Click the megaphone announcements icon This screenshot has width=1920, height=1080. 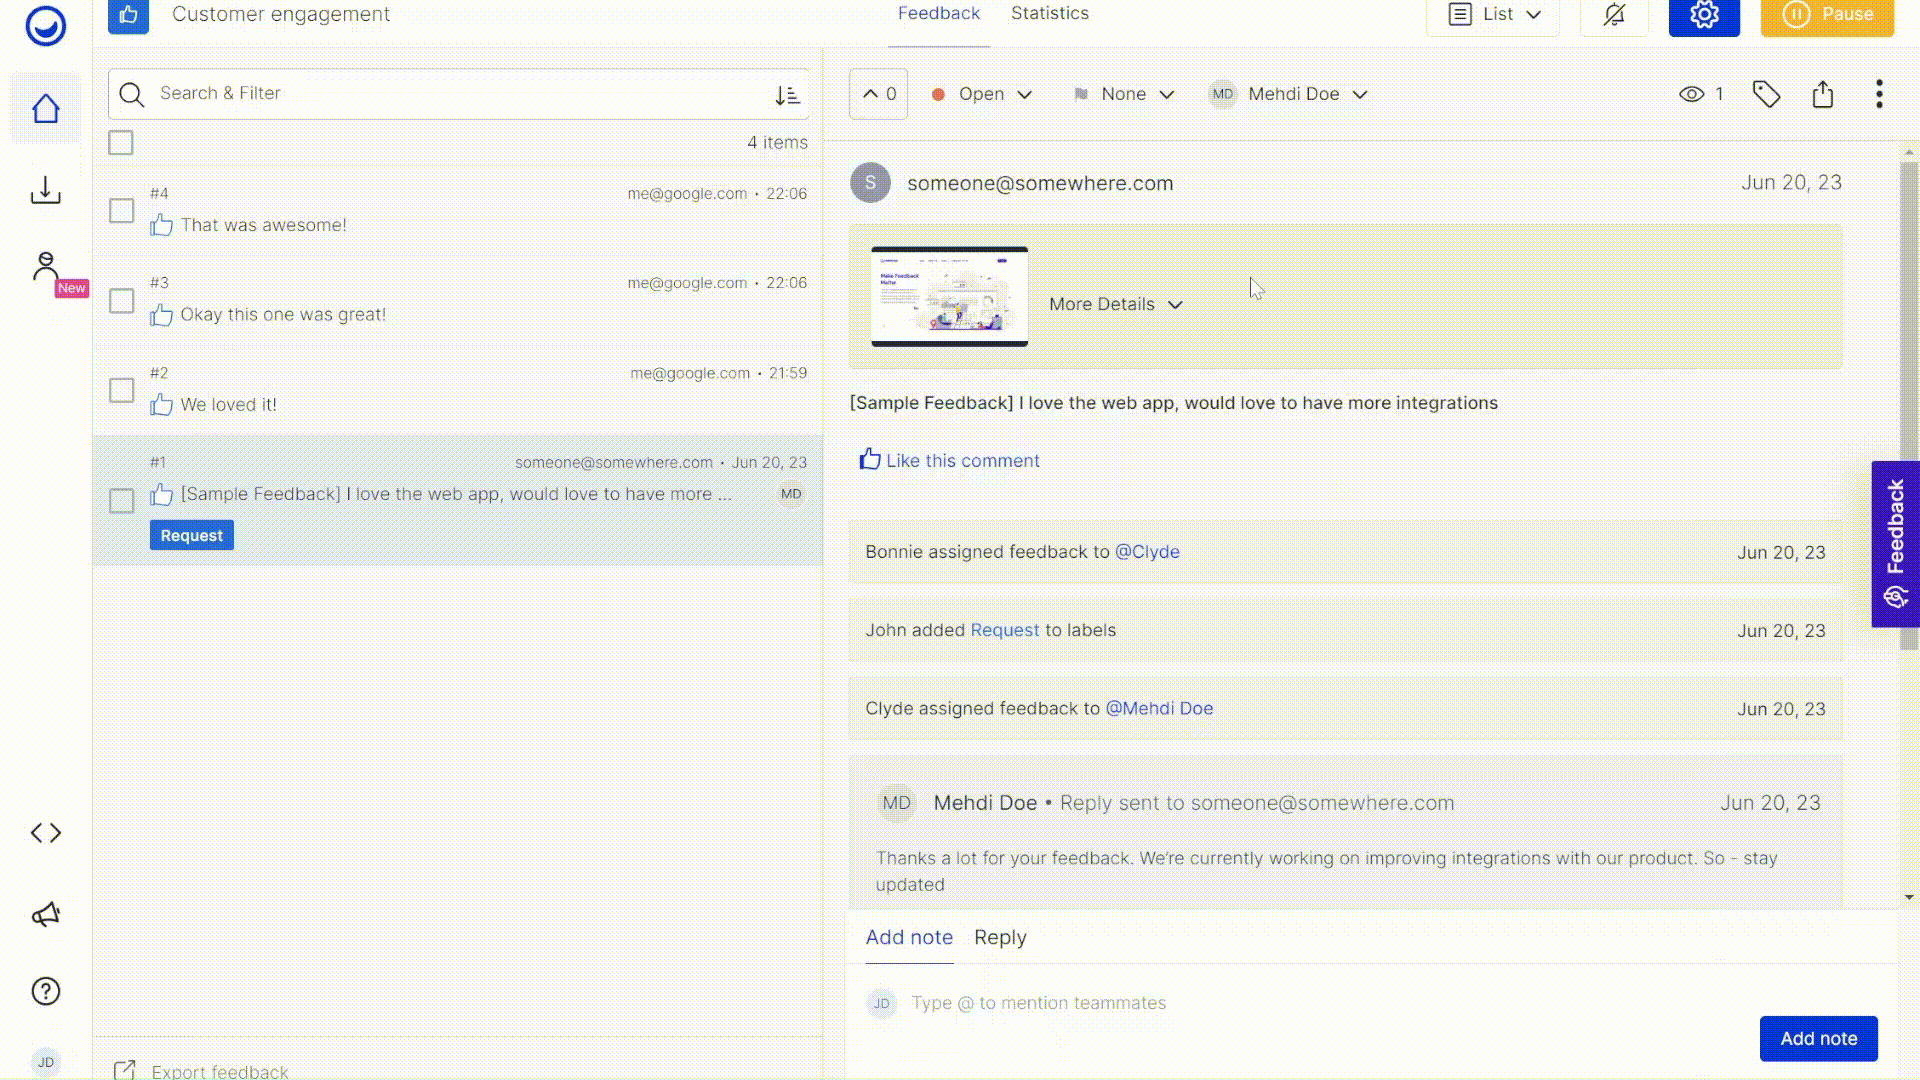click(46, 914)
